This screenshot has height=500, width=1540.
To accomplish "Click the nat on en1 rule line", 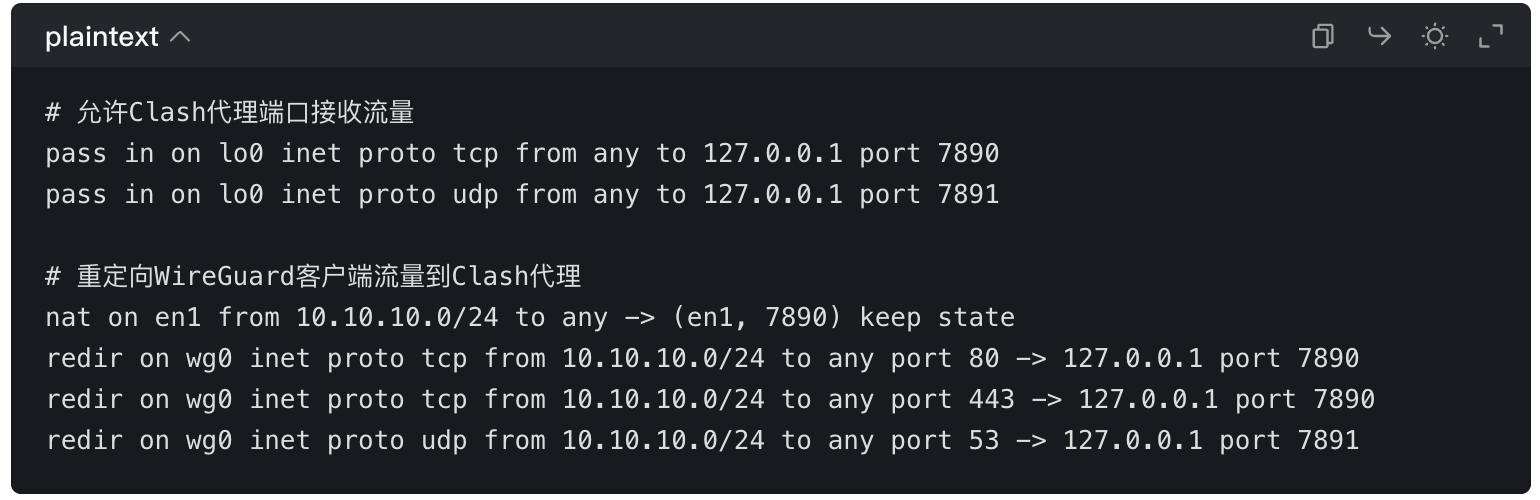I will point(530,318).
